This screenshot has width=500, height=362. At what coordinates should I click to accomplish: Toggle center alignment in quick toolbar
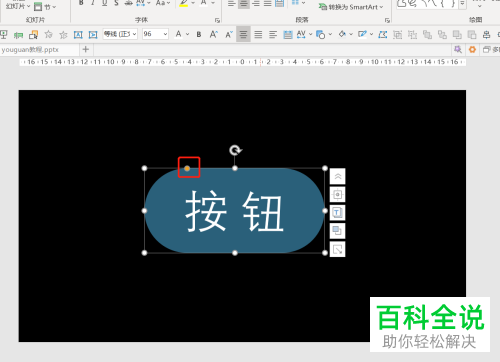pos(243,34)
